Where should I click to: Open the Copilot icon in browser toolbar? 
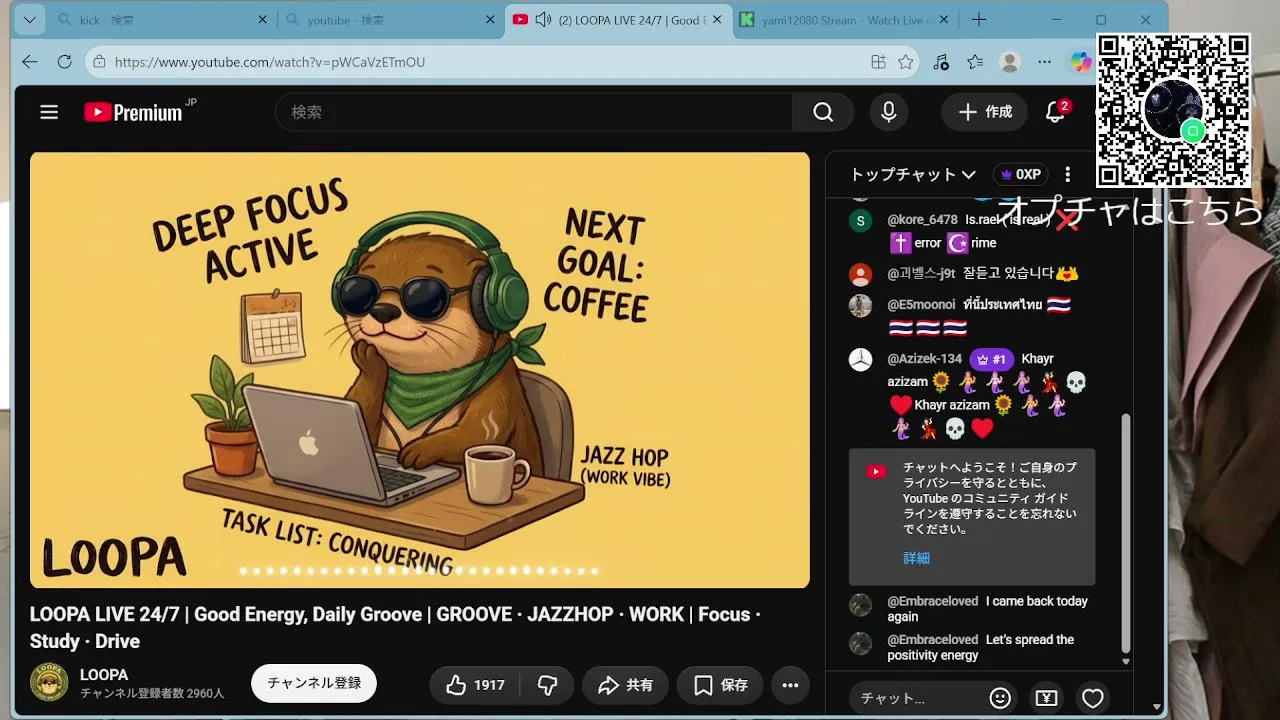(x=1080, y=62)
